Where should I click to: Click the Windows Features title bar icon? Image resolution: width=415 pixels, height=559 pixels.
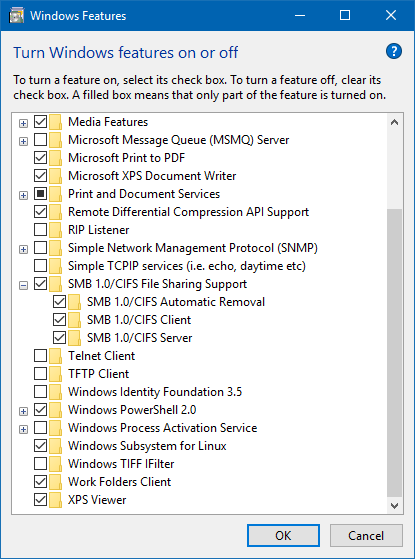tap(16, 16)
